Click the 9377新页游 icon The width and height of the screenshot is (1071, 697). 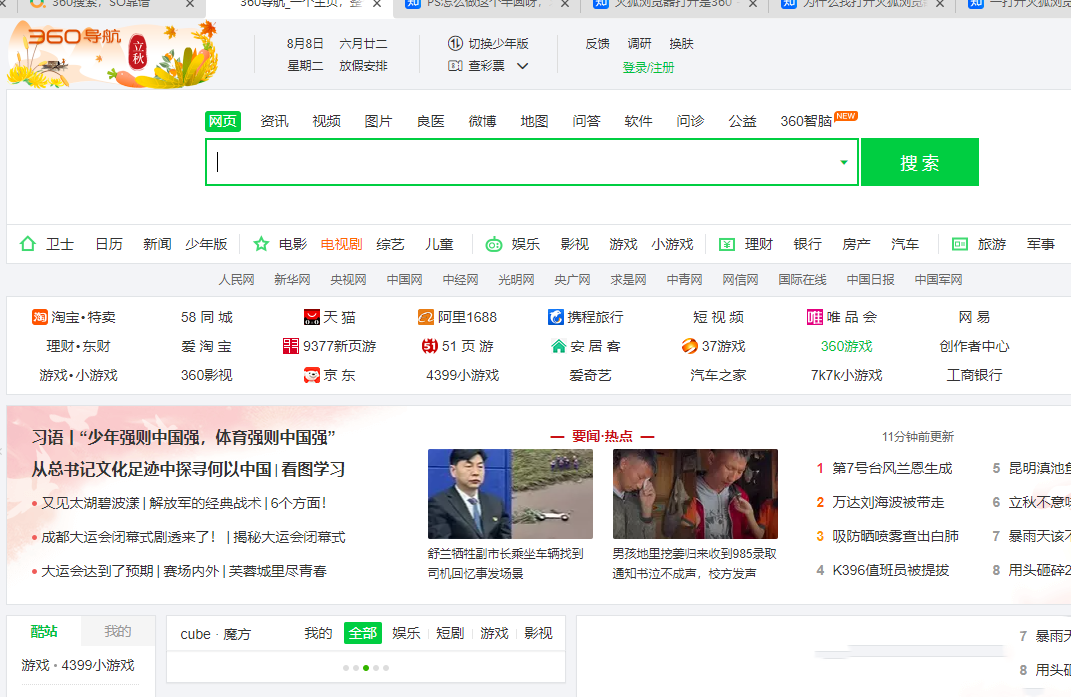click(290, 346)
